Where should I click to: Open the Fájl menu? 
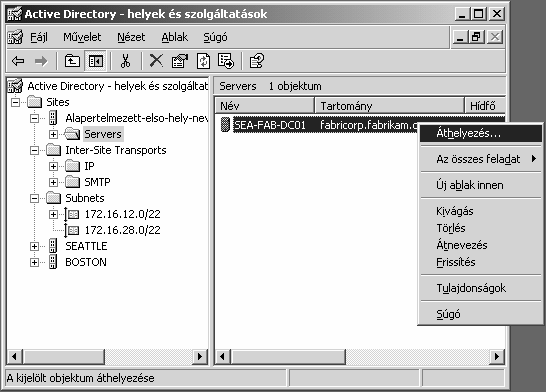39,37
